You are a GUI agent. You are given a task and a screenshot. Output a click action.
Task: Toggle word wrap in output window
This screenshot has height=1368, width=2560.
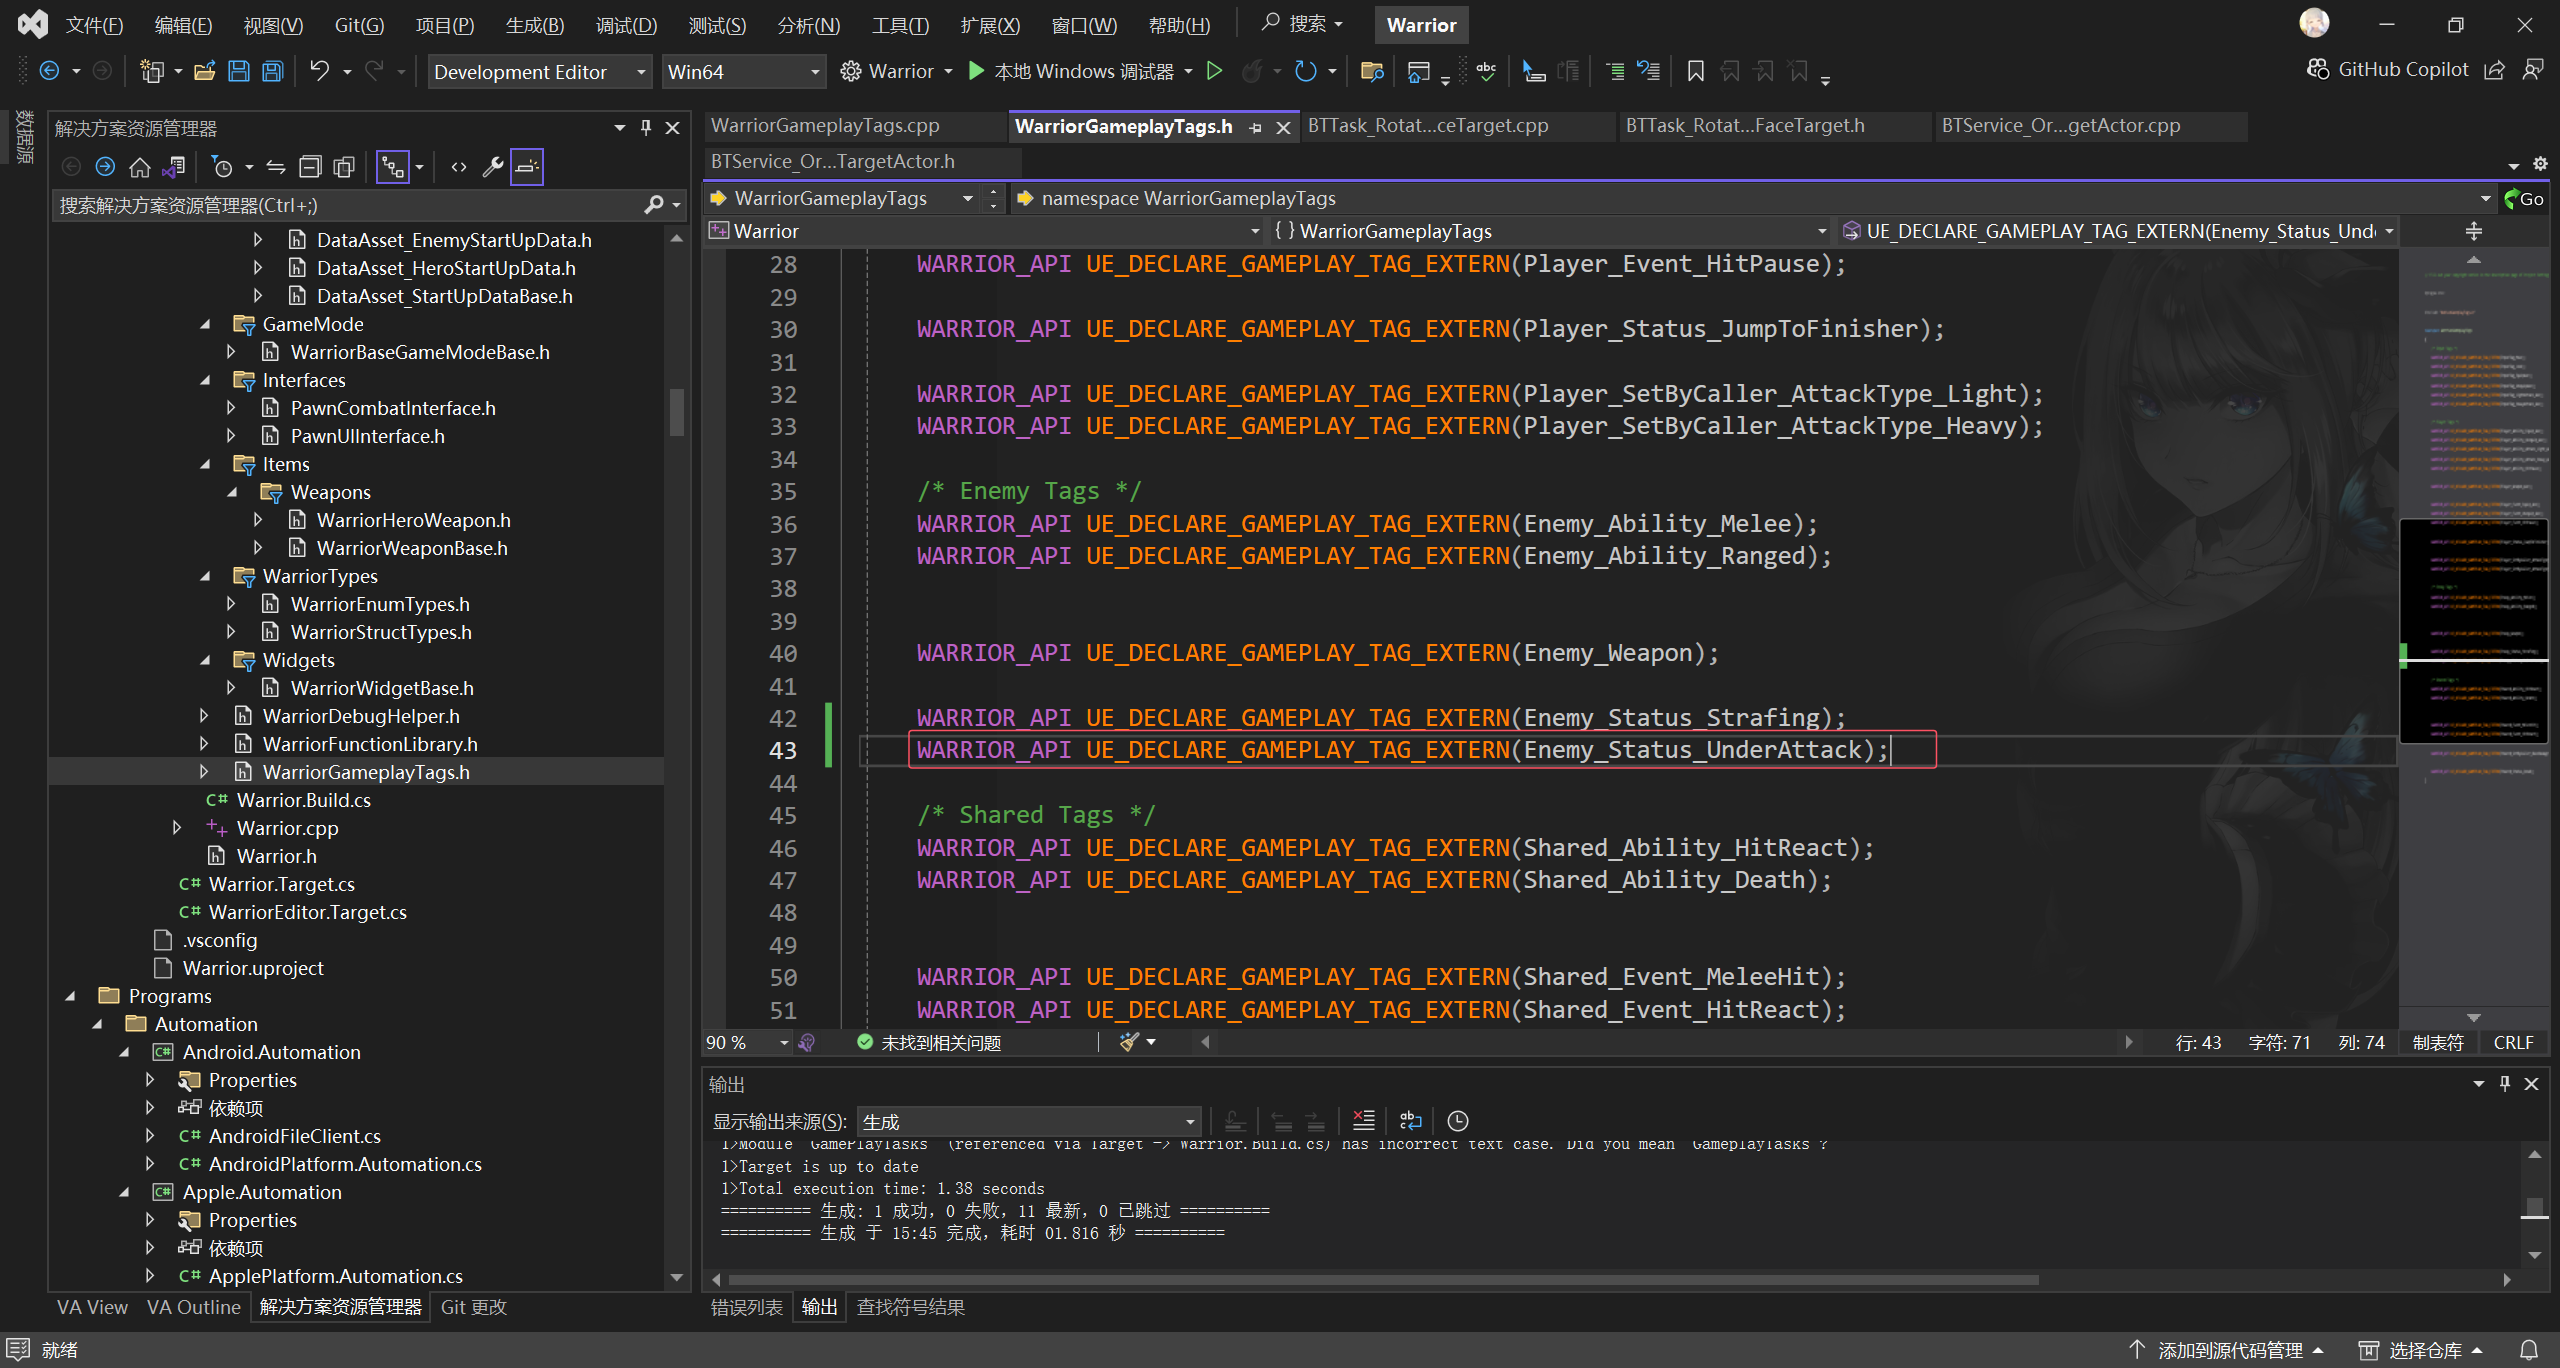click(x=1410, y=1121)
